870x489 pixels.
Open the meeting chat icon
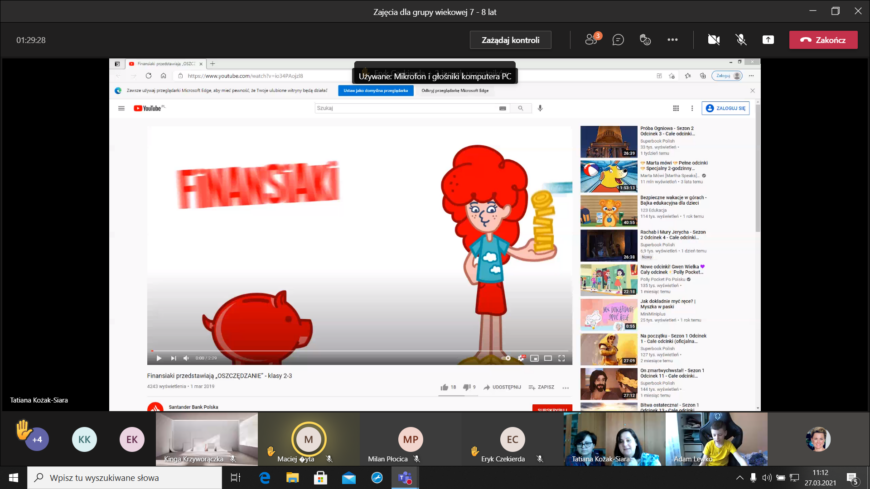(x=618, y=40)
